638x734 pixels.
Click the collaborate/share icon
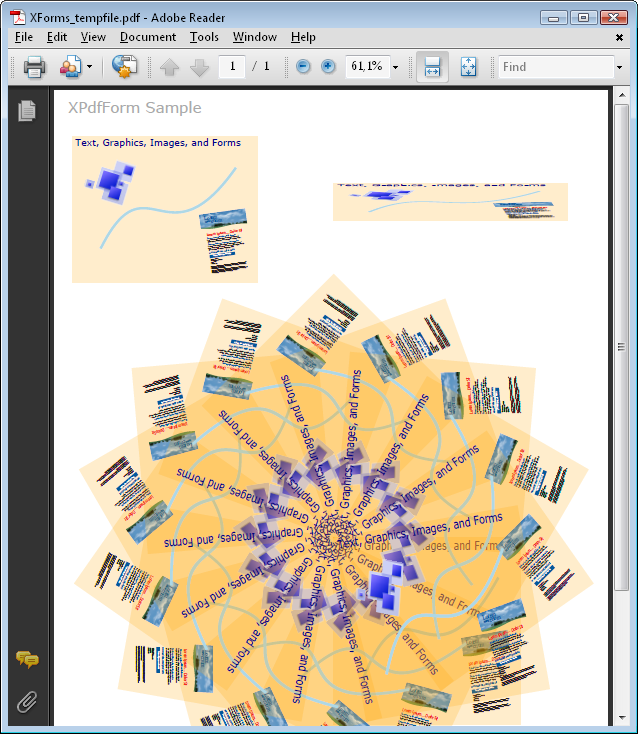coord(70,67)
